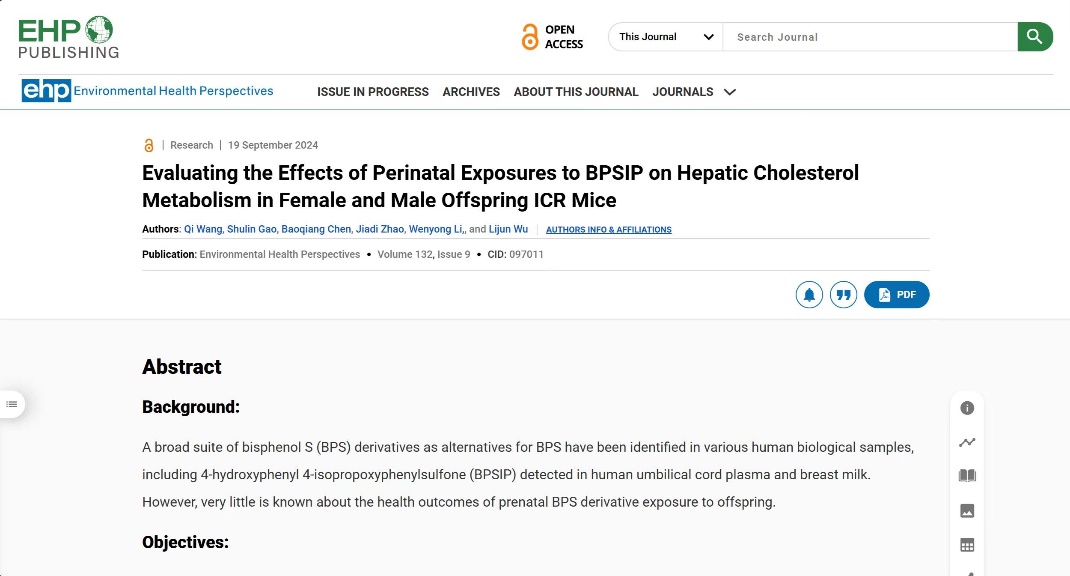Open the This Journal search scope dropdown
This screenshot has height=576, width=1070.
point(666,37)
